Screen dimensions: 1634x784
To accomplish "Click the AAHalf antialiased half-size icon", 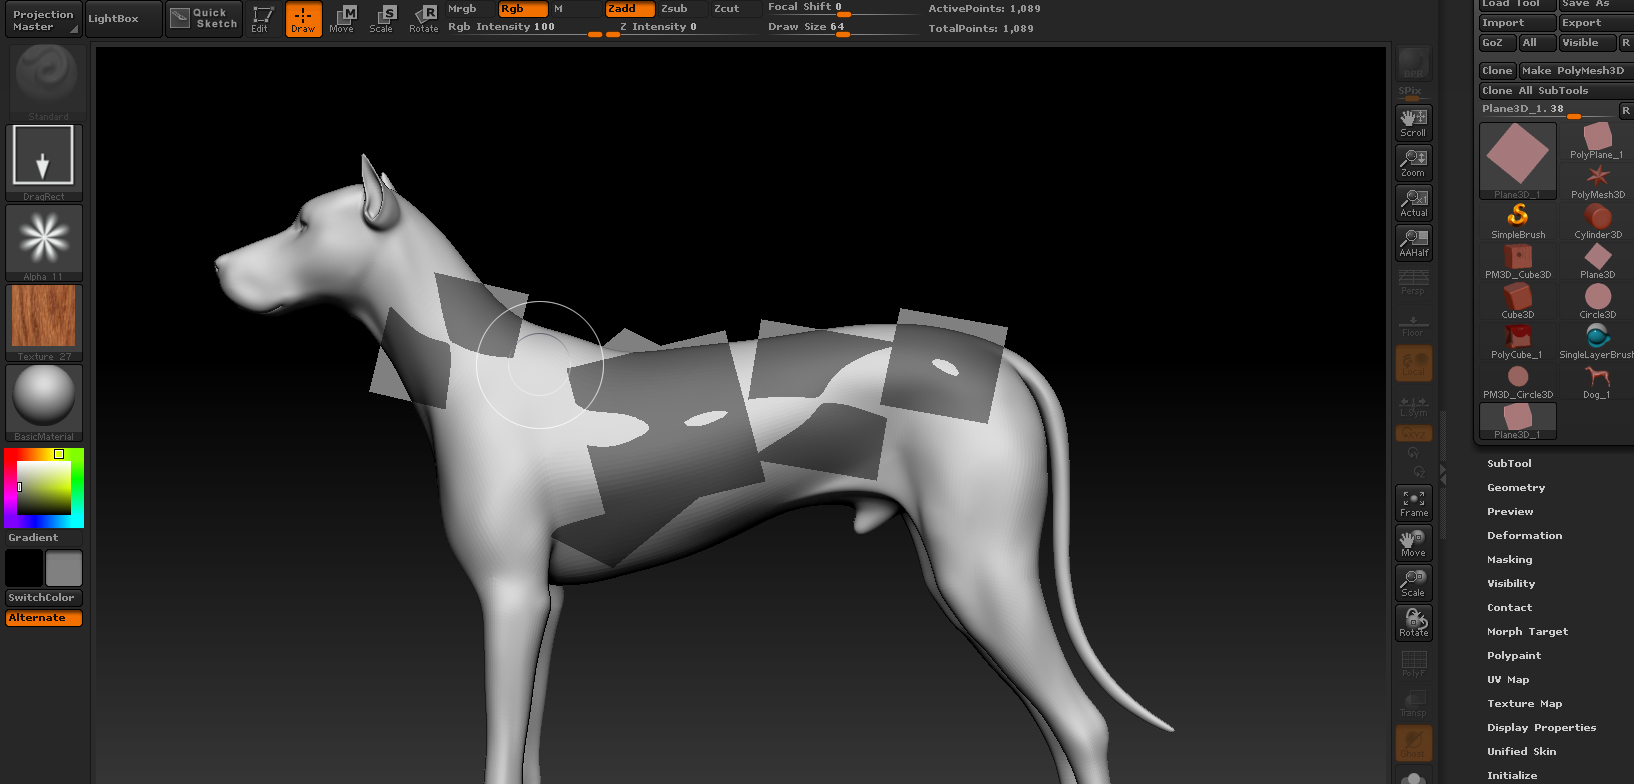I will 1414,243.
